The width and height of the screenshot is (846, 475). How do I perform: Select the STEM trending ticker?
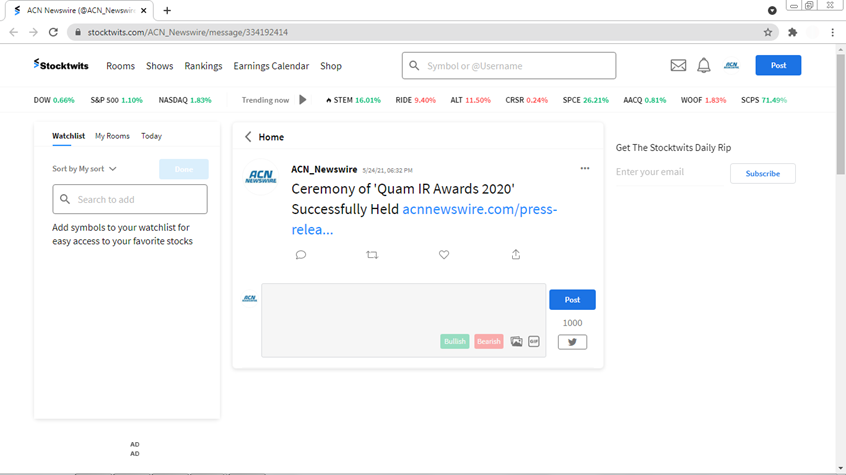coord(353,100)
